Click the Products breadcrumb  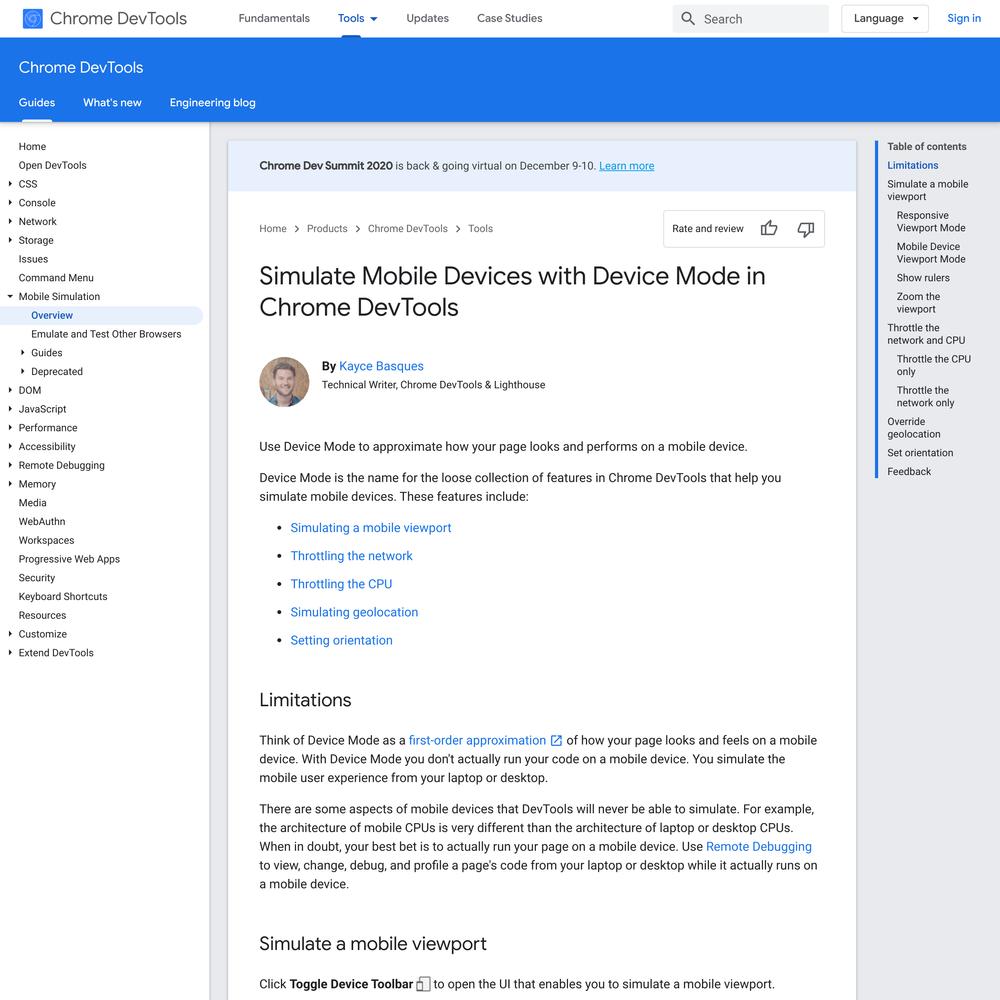[x=327, y=228]
